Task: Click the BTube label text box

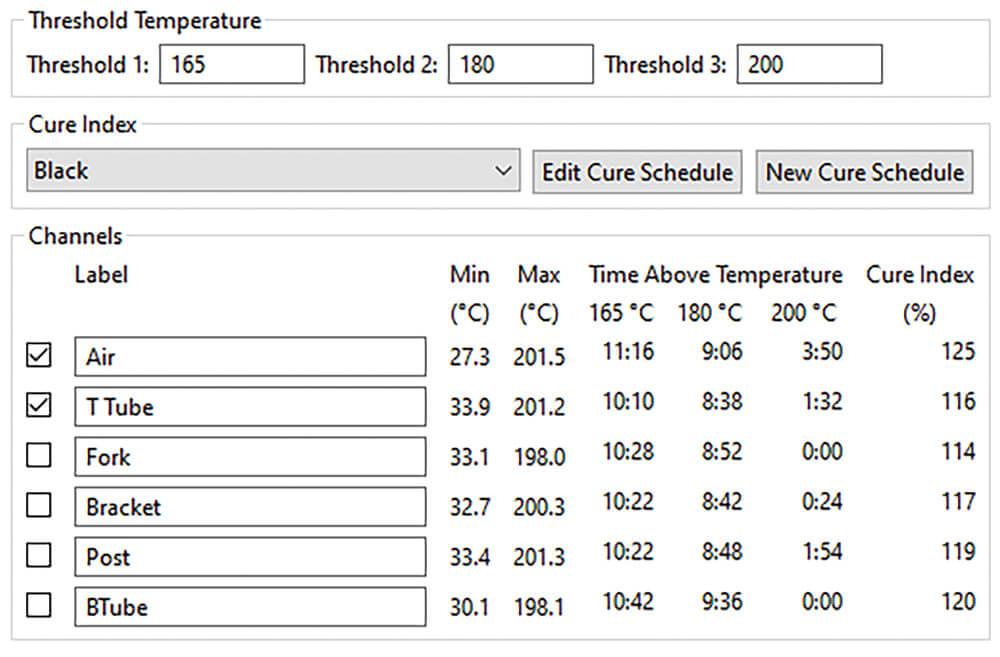Action: [250, 606]
